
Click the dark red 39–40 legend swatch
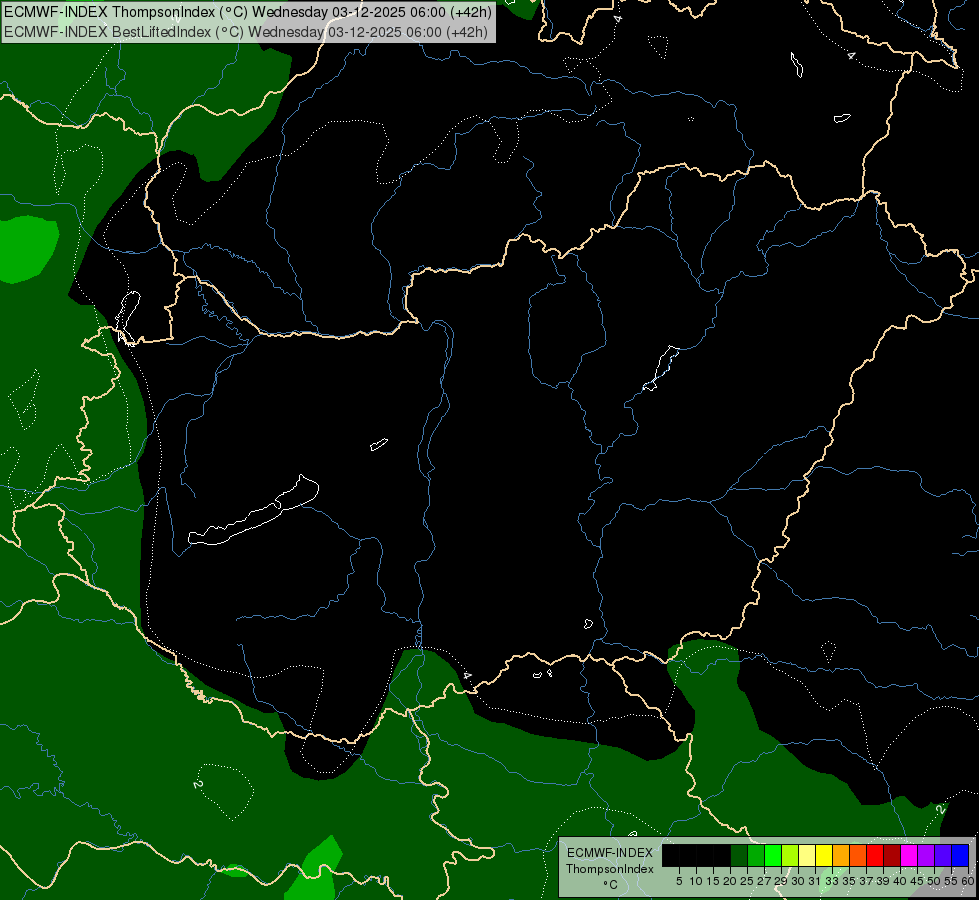[x=892, y=855]
